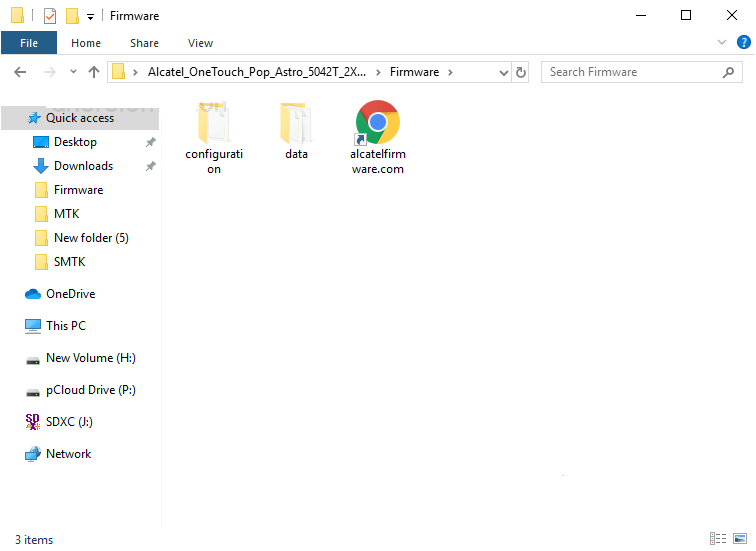Click the Help question mark icon
Image resolution: width=756 pixels, height=551 pixels.
tap(743, 43)
